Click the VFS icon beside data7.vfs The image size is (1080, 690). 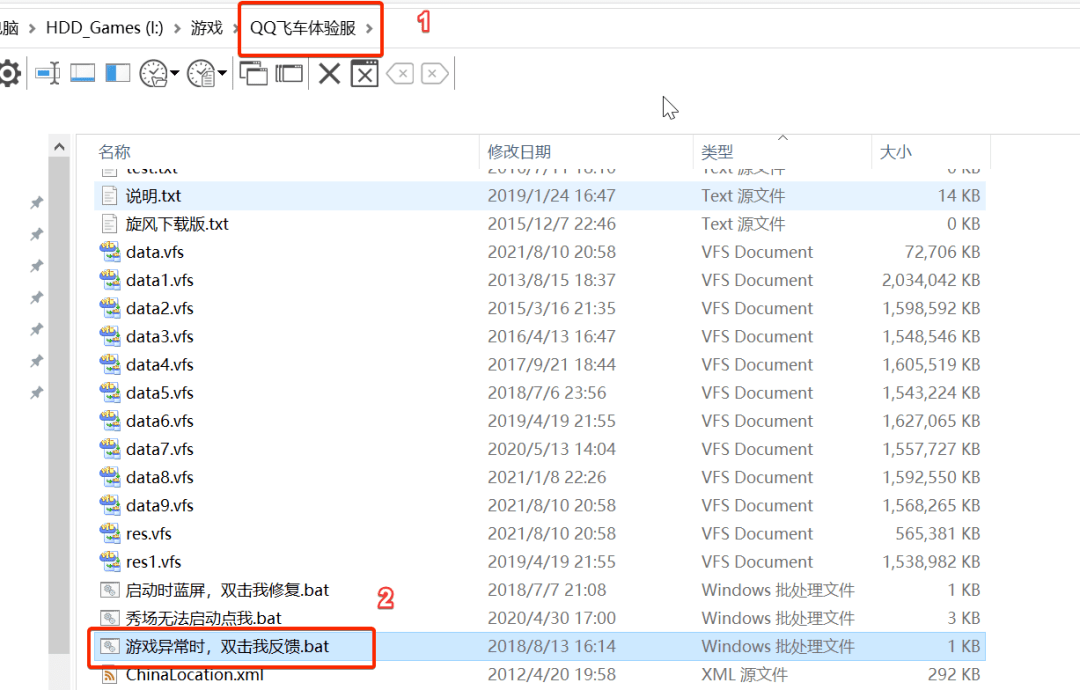tap(110, 449)
